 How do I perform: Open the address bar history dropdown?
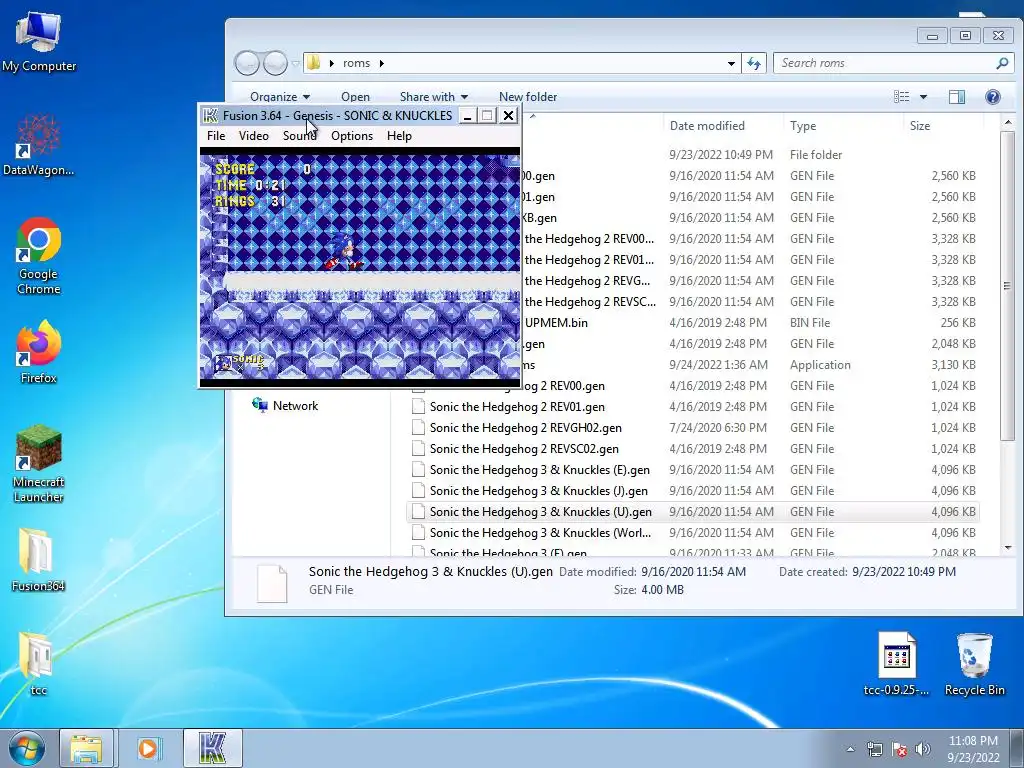[x=731, y=63]
